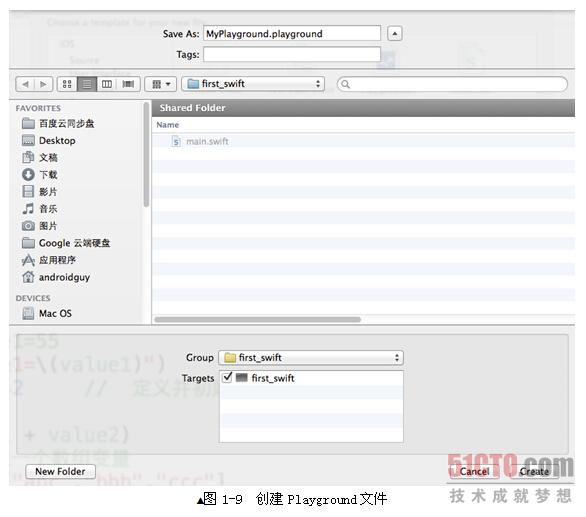Select Desktop in Favorites sidebar
This screenshot has height=517, width=586.
tap(49, 141)
